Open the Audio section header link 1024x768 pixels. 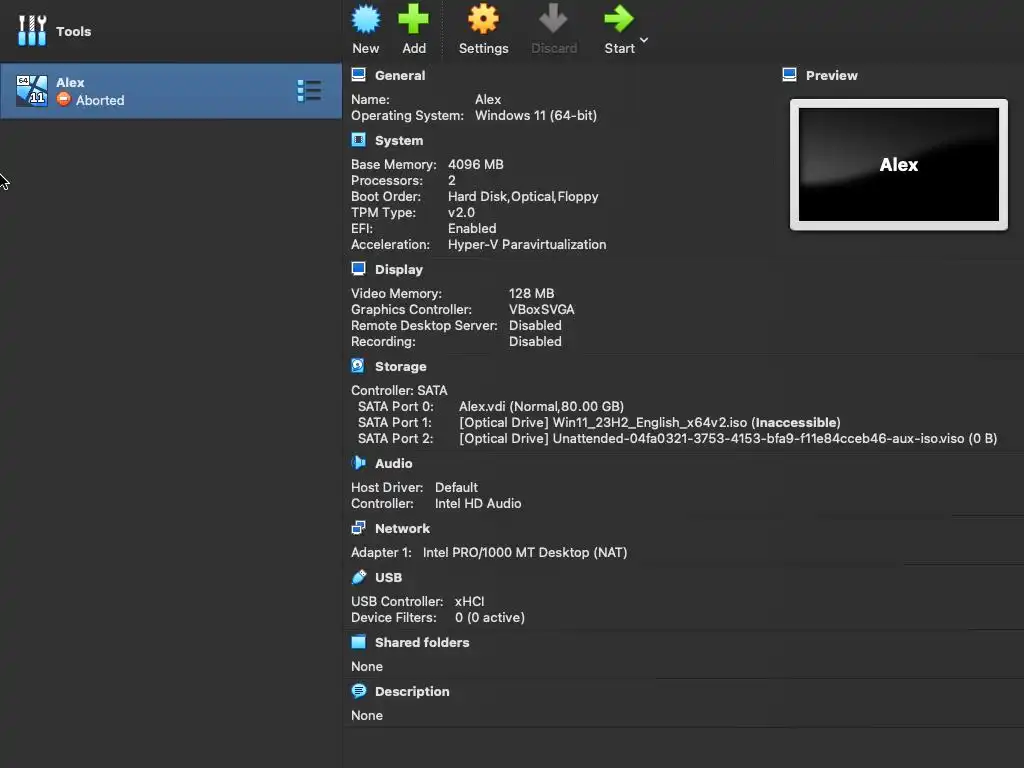(x=394, y=463)
